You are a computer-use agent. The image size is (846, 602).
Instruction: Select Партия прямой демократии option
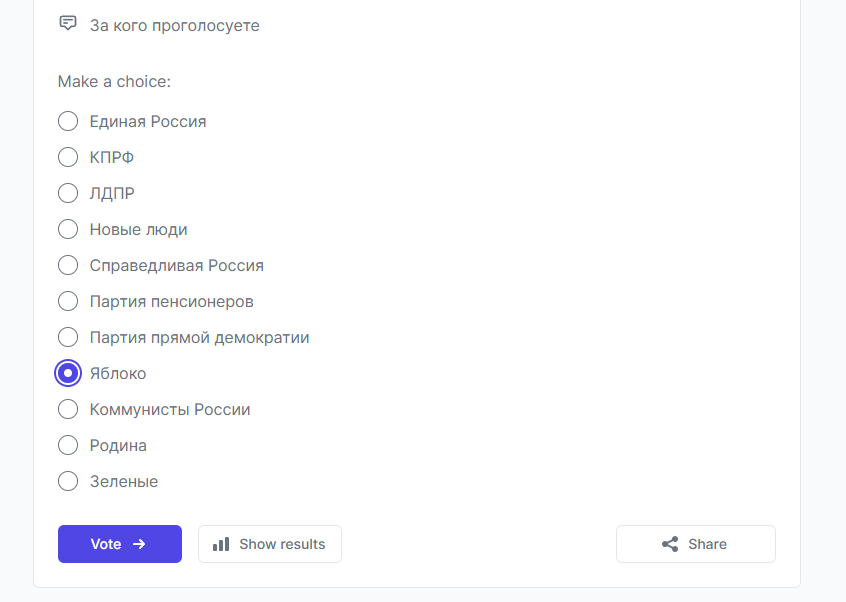click(x=68, y=337)
